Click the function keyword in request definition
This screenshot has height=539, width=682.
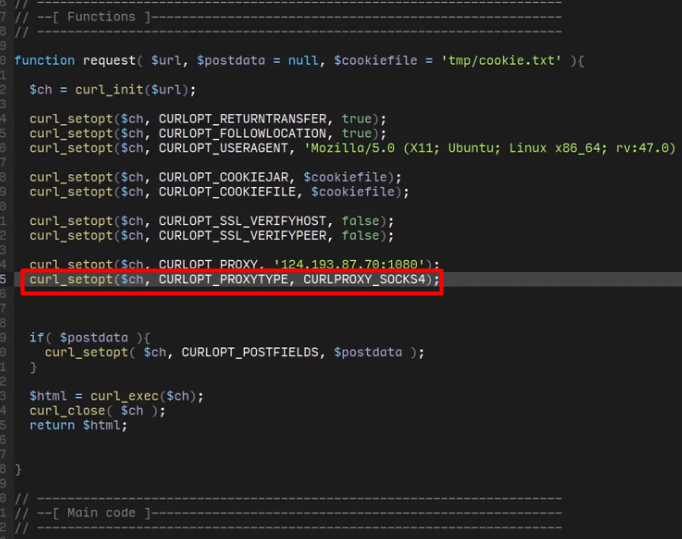pos(44,60)
